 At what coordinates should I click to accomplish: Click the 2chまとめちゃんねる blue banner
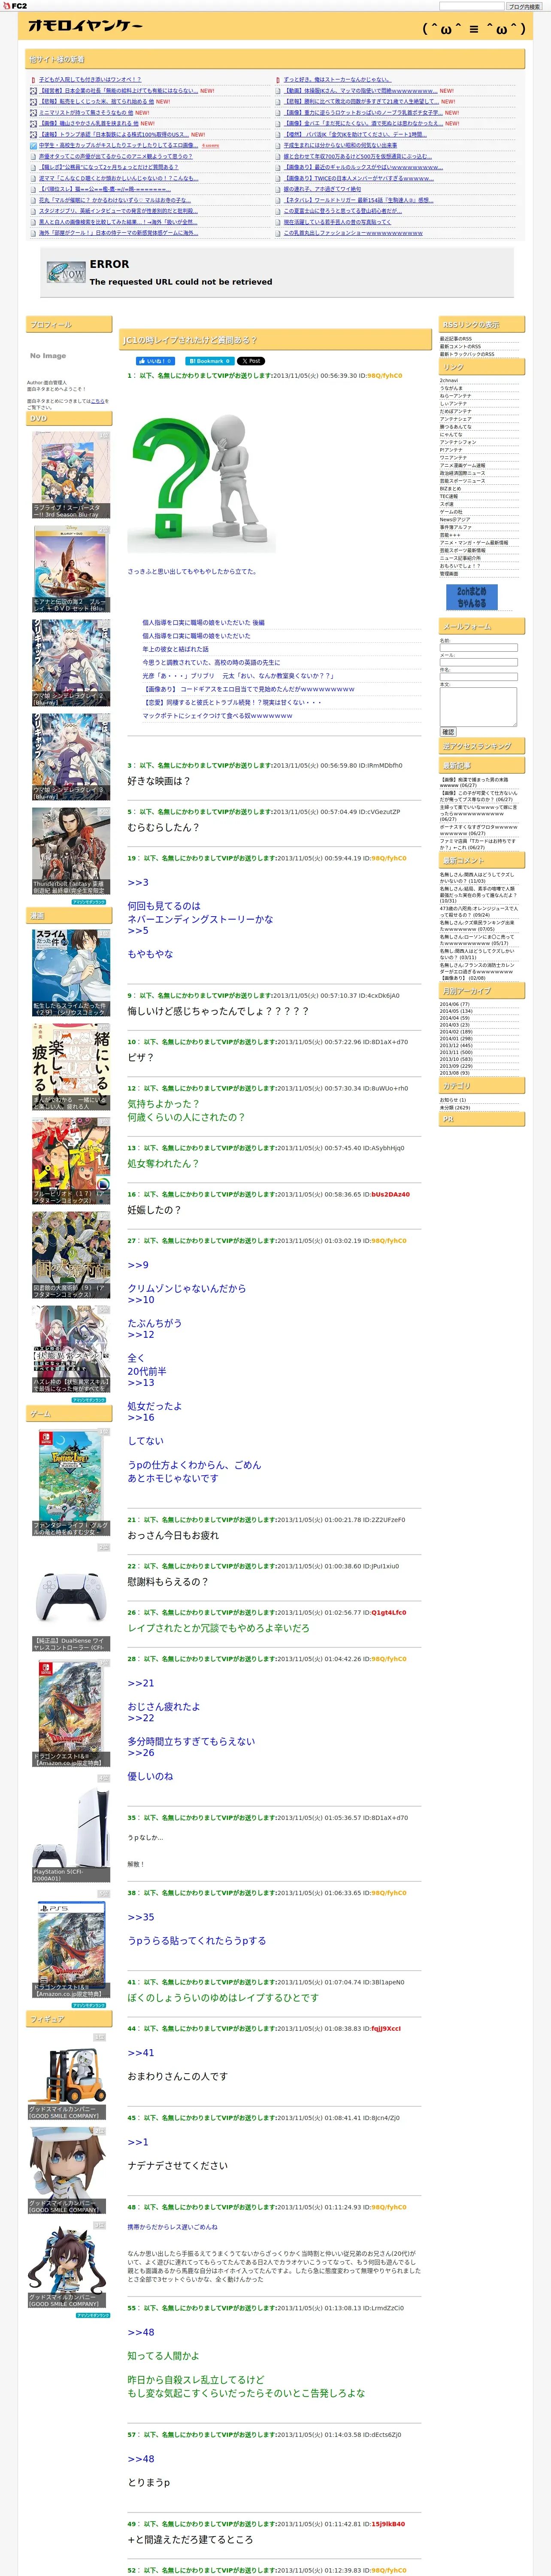click(471, 597)
